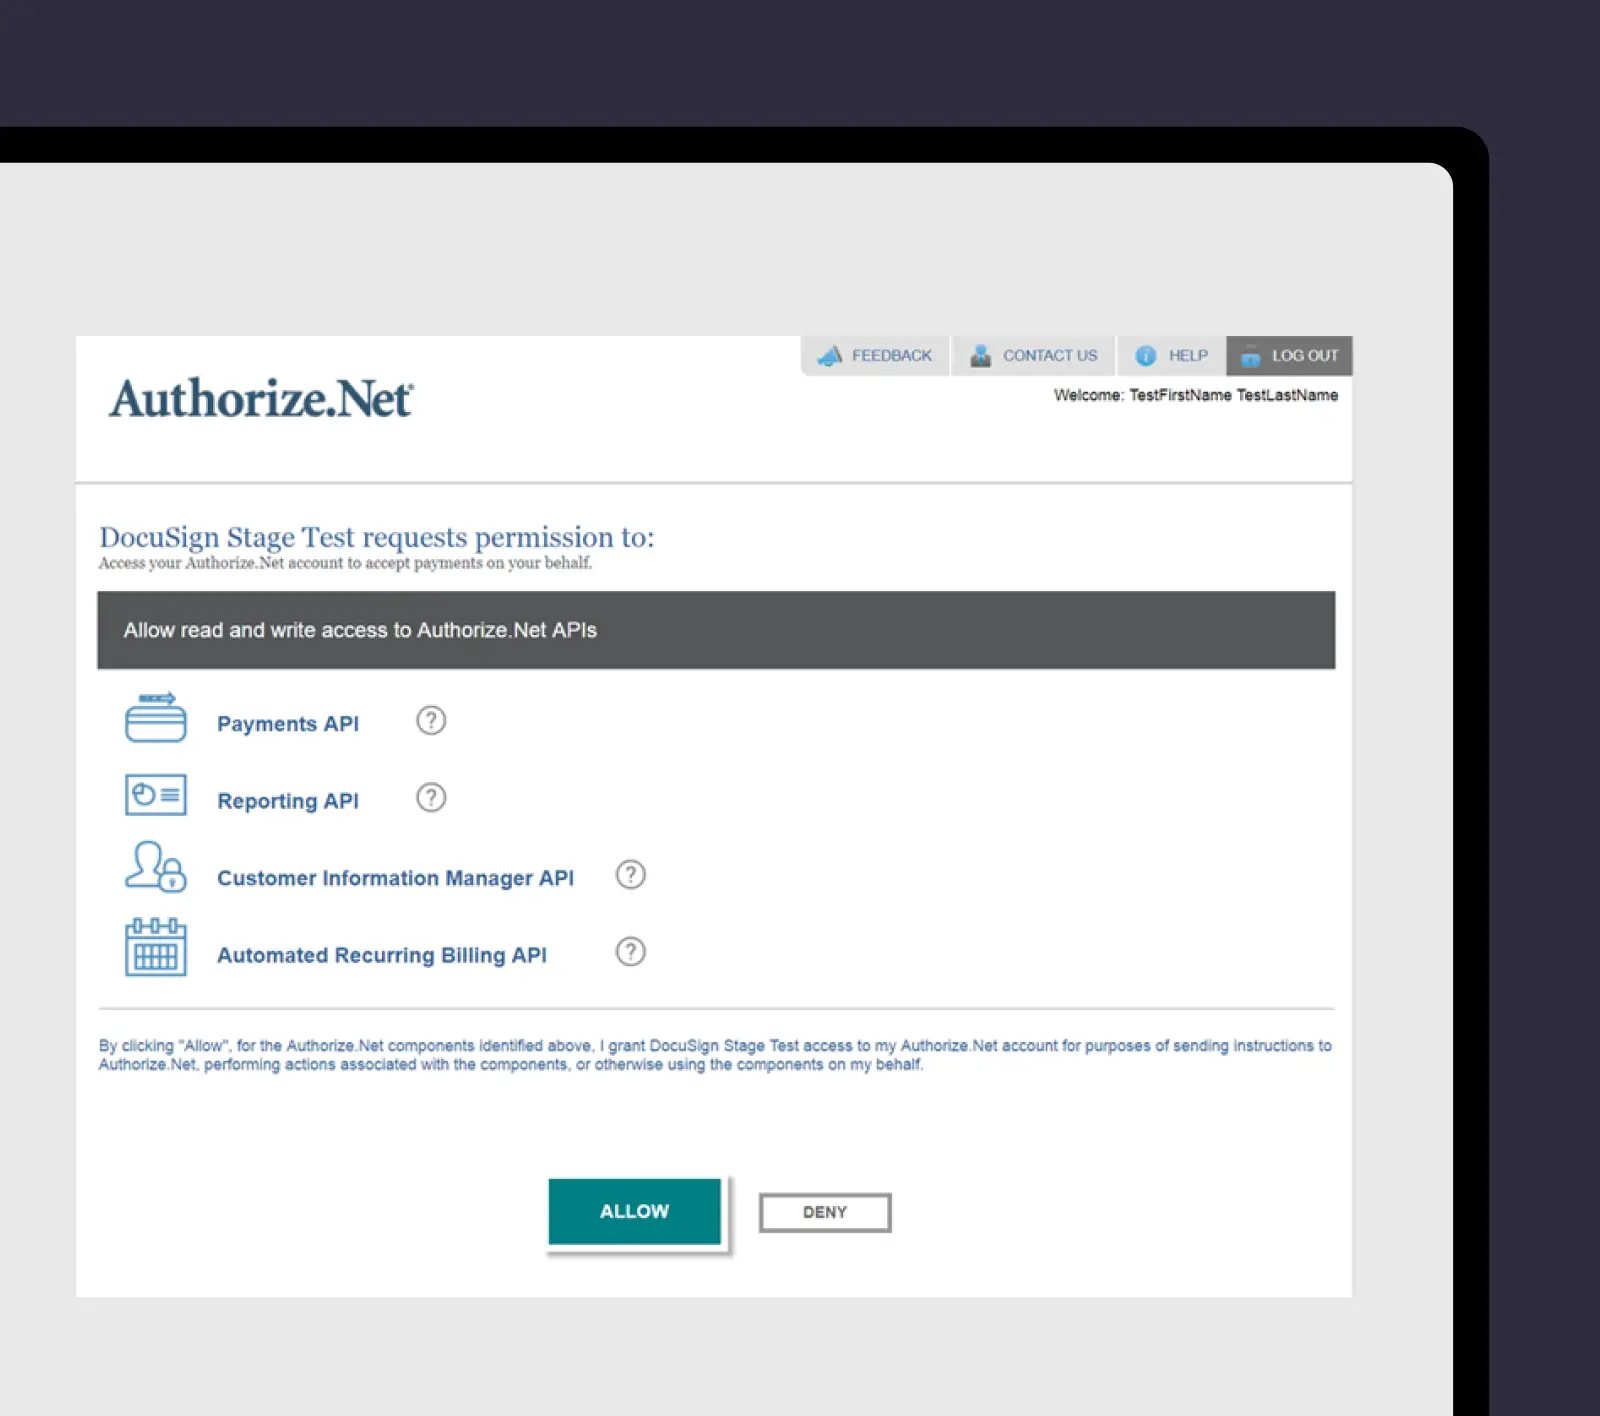Screen dimensions: 1600x1416
Task: Click Customer Information Manager API label
Action: (x=396, y=878)
